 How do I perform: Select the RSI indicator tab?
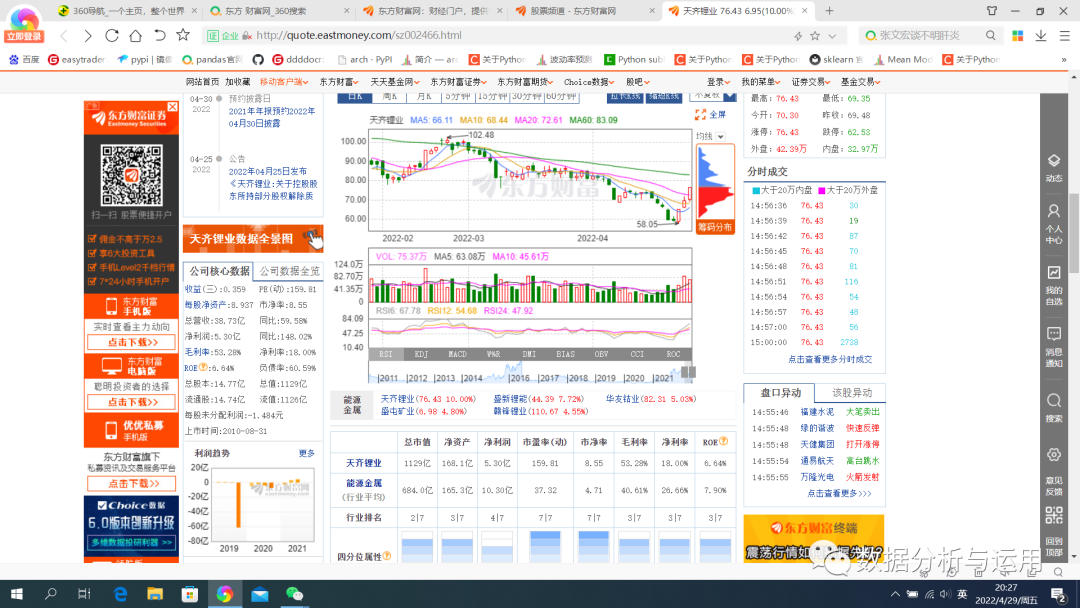[x=386, y=354]
